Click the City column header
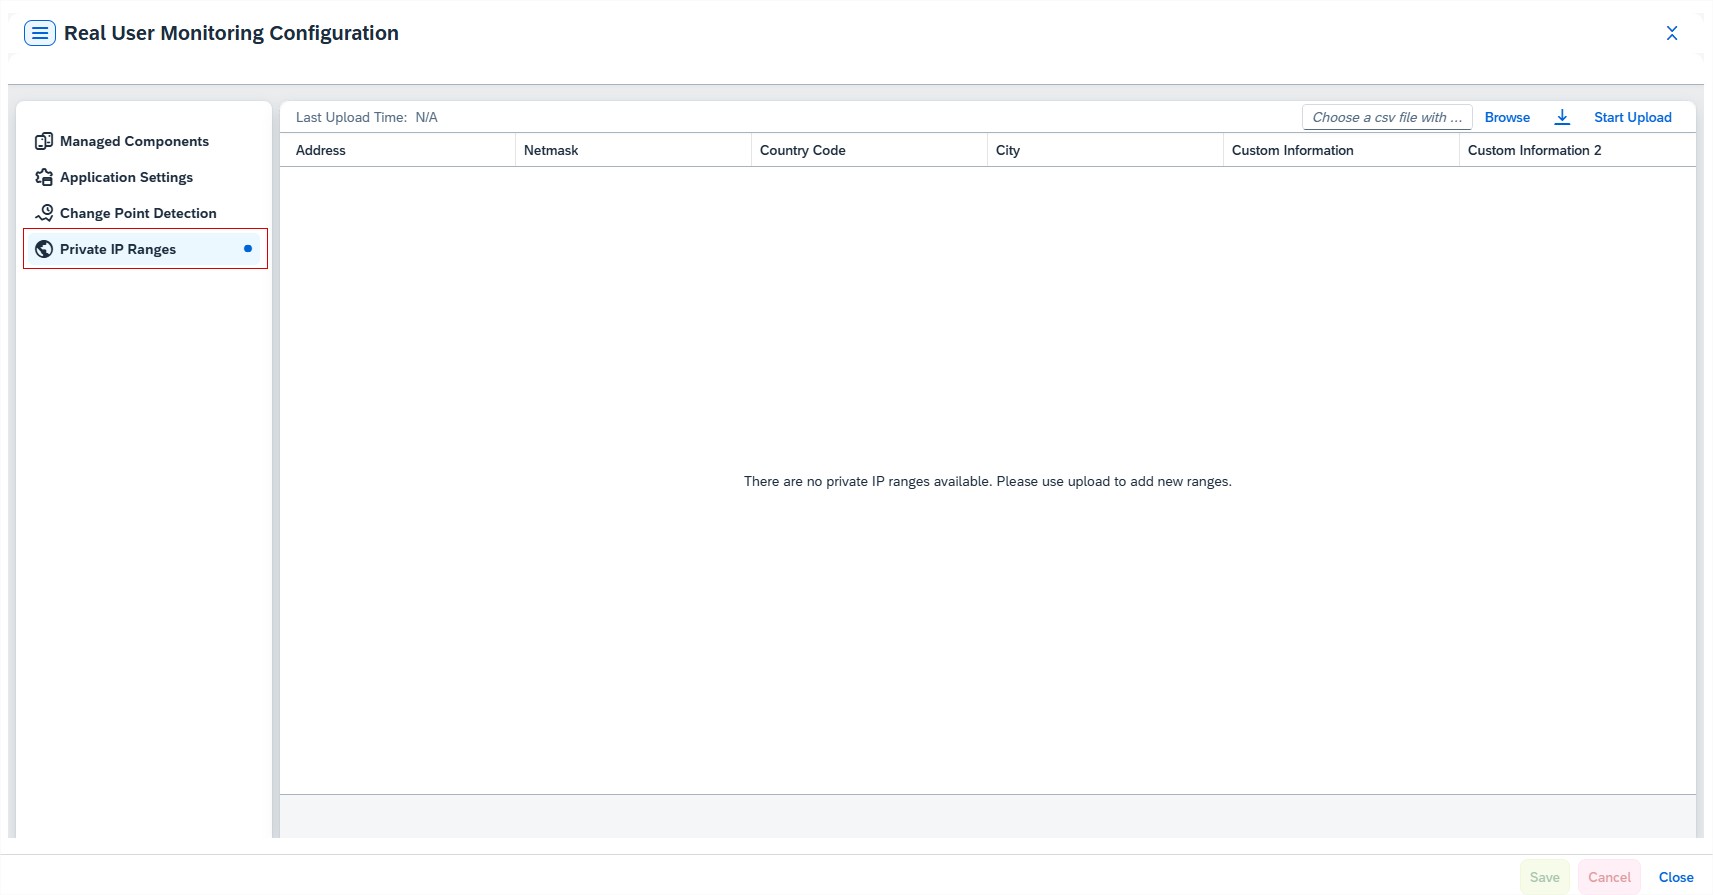Viewport: 1713px width, 895px height. [1008, 150]
